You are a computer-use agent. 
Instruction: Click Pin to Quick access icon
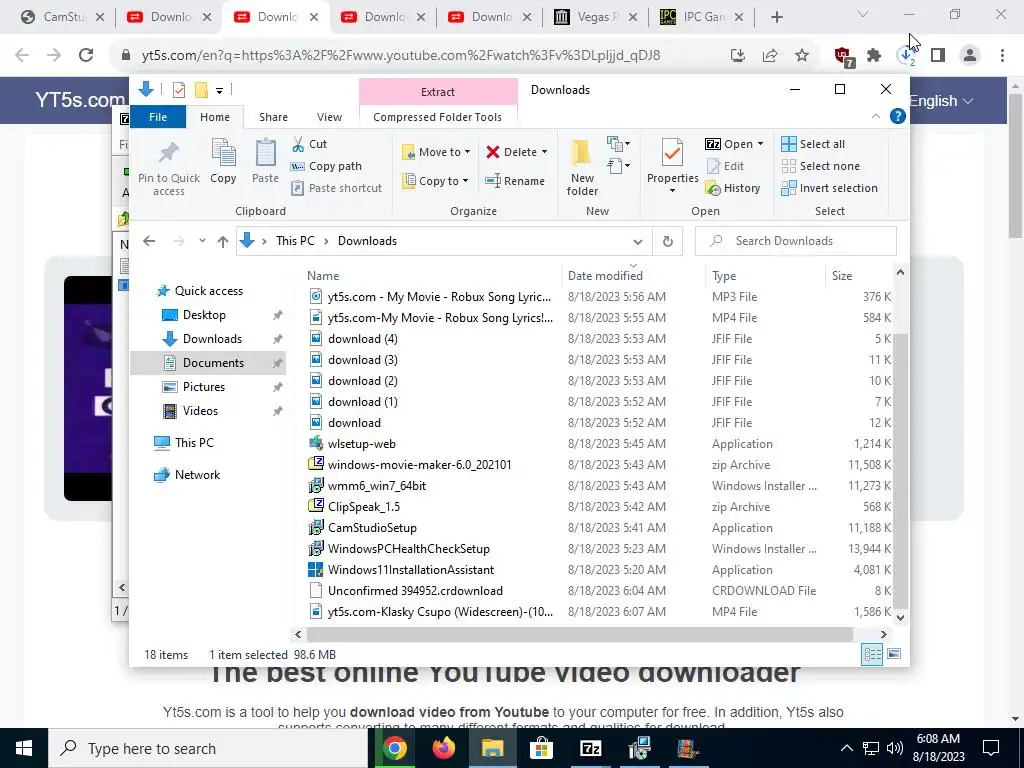point(168,153)
